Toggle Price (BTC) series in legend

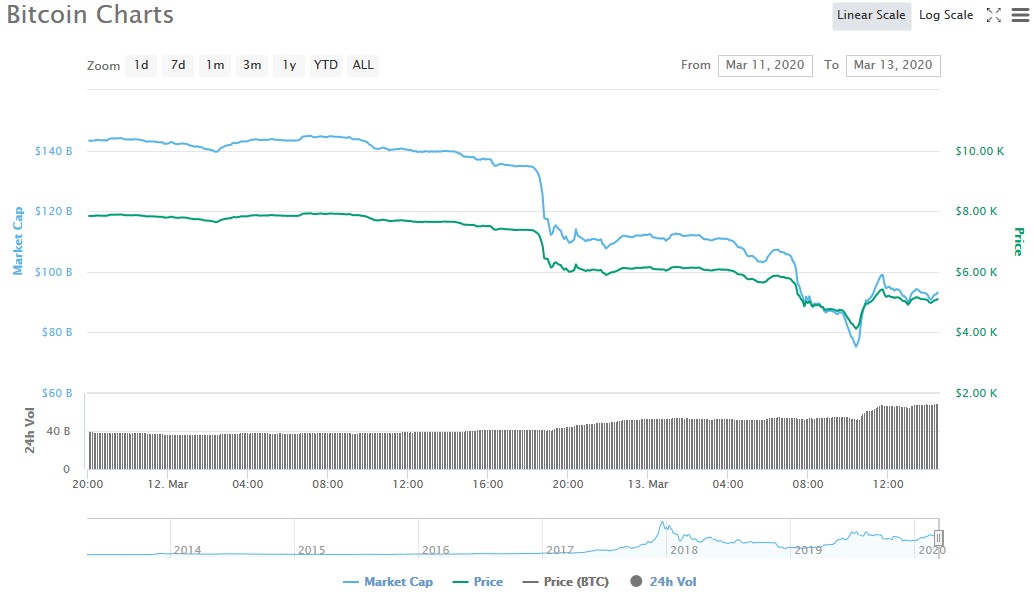[x=565, y=581]
